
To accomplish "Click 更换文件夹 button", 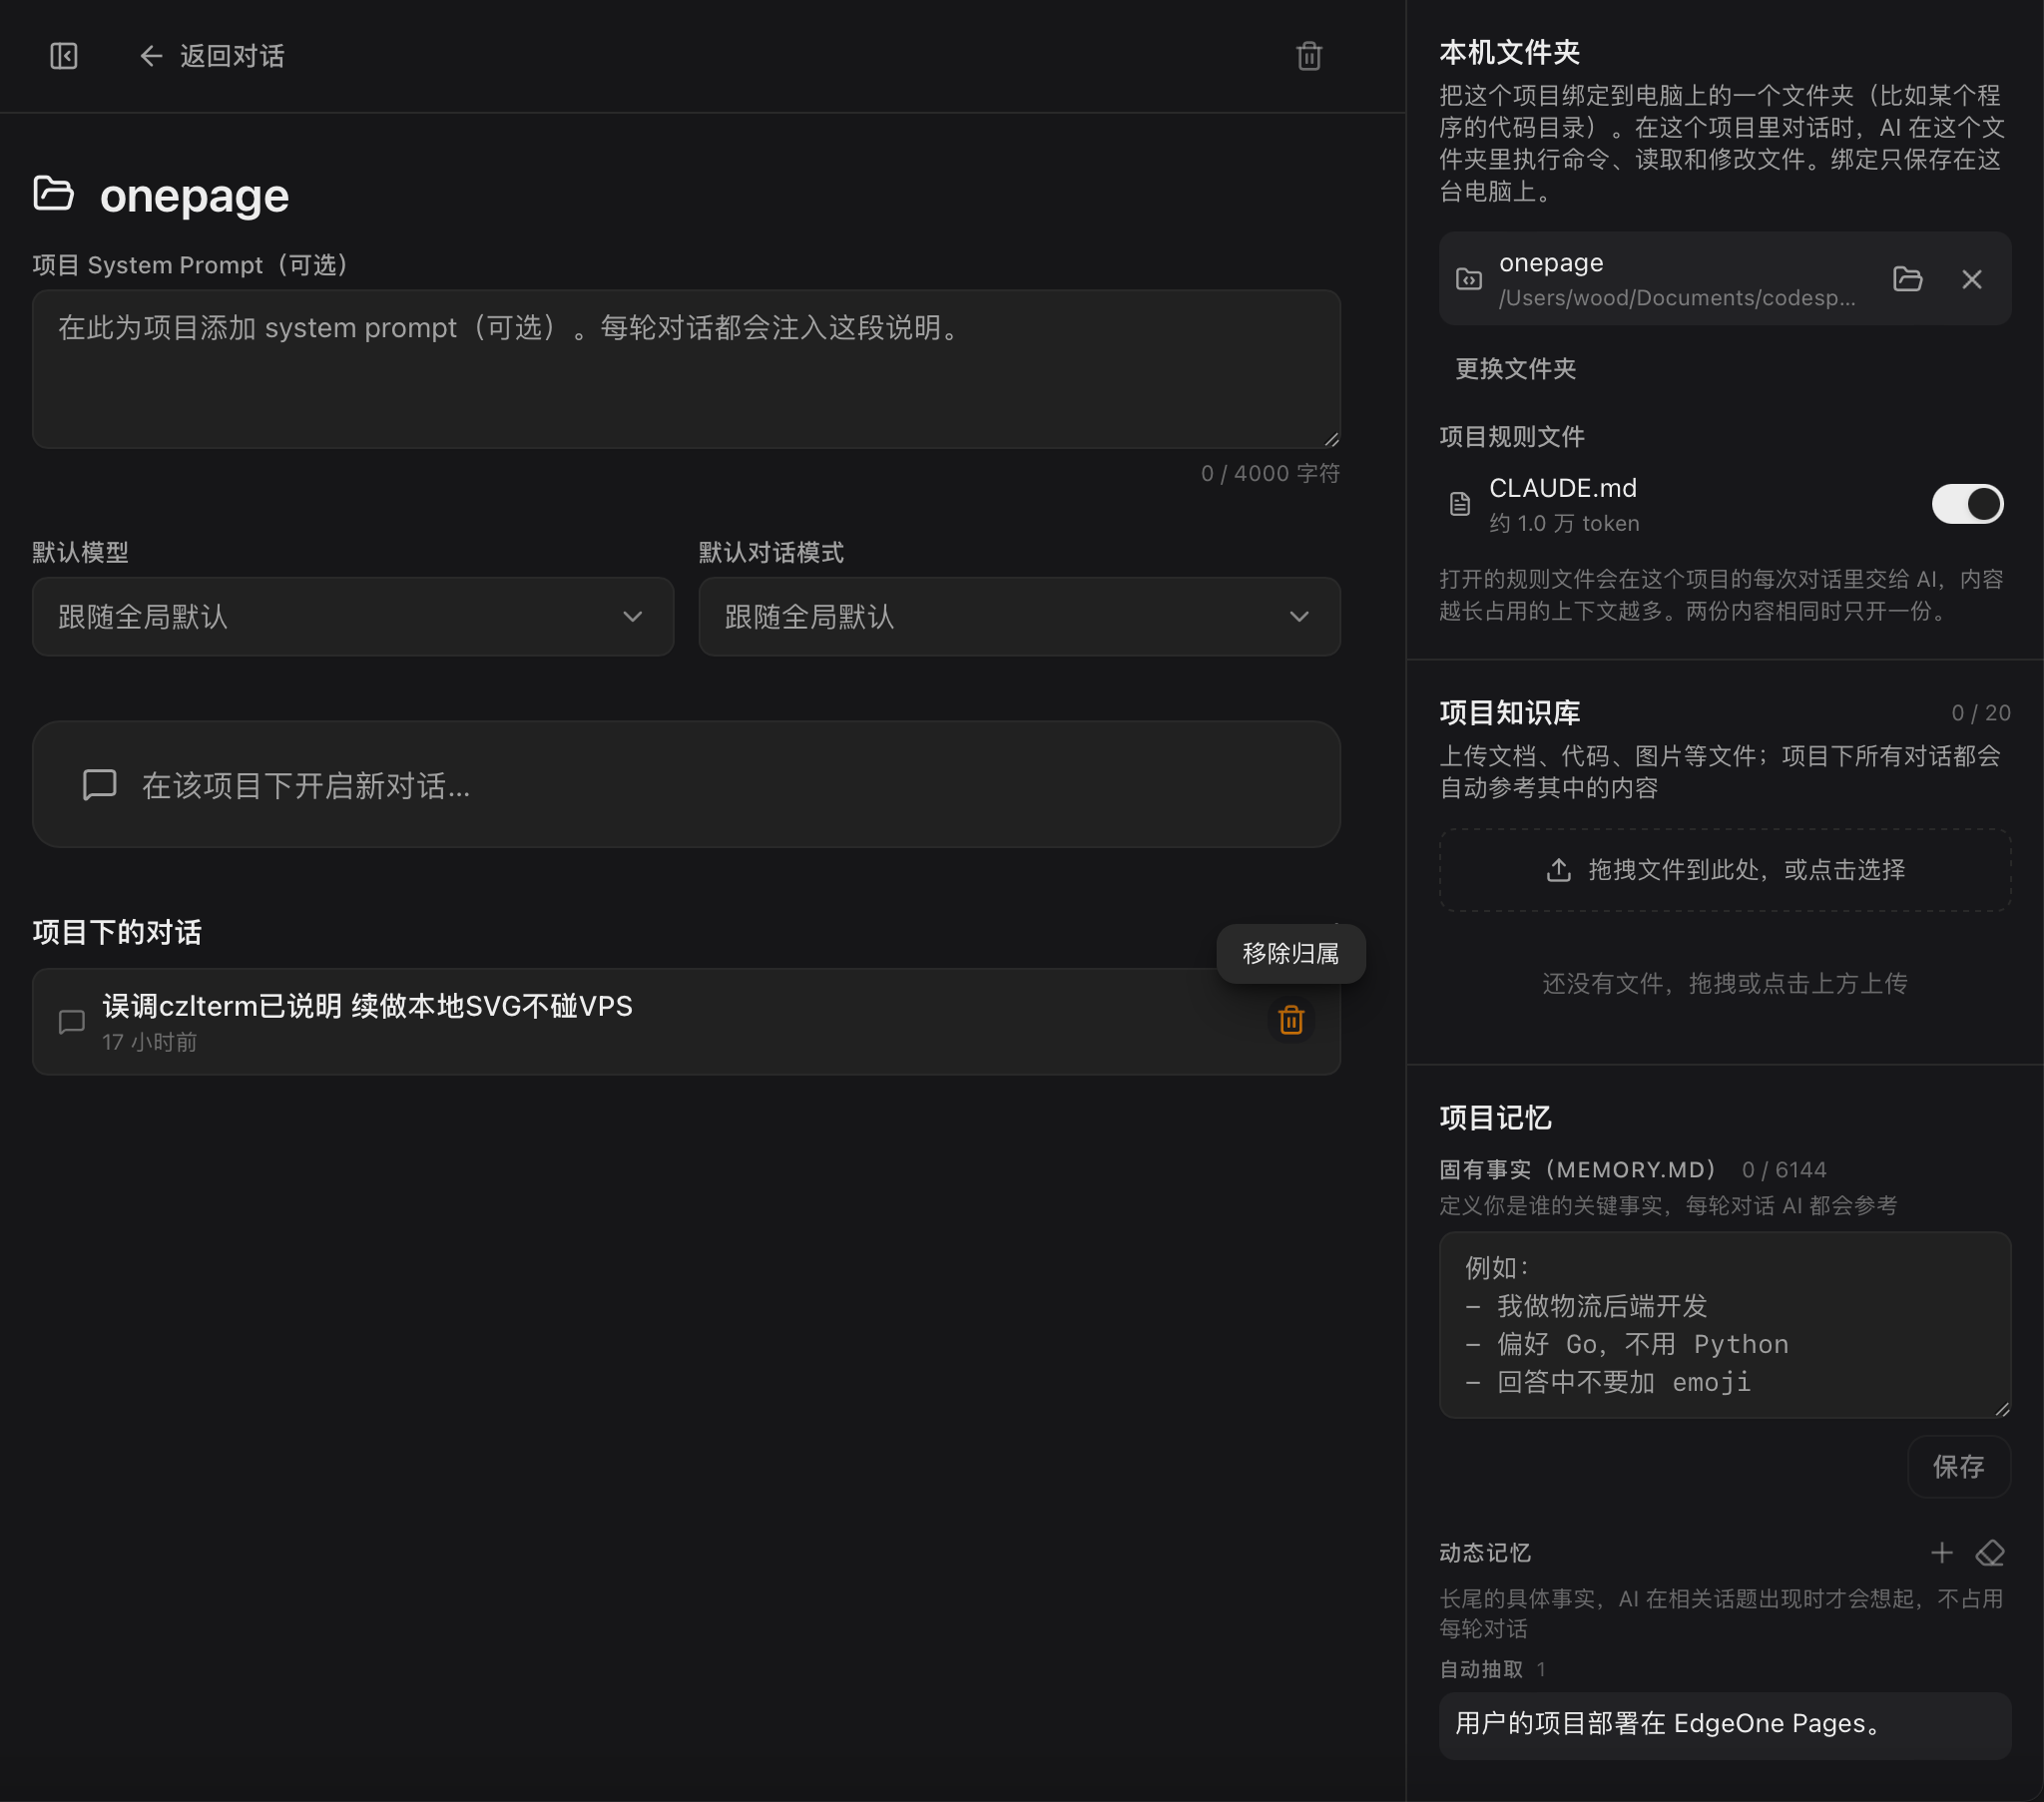I will point(1515,369).
